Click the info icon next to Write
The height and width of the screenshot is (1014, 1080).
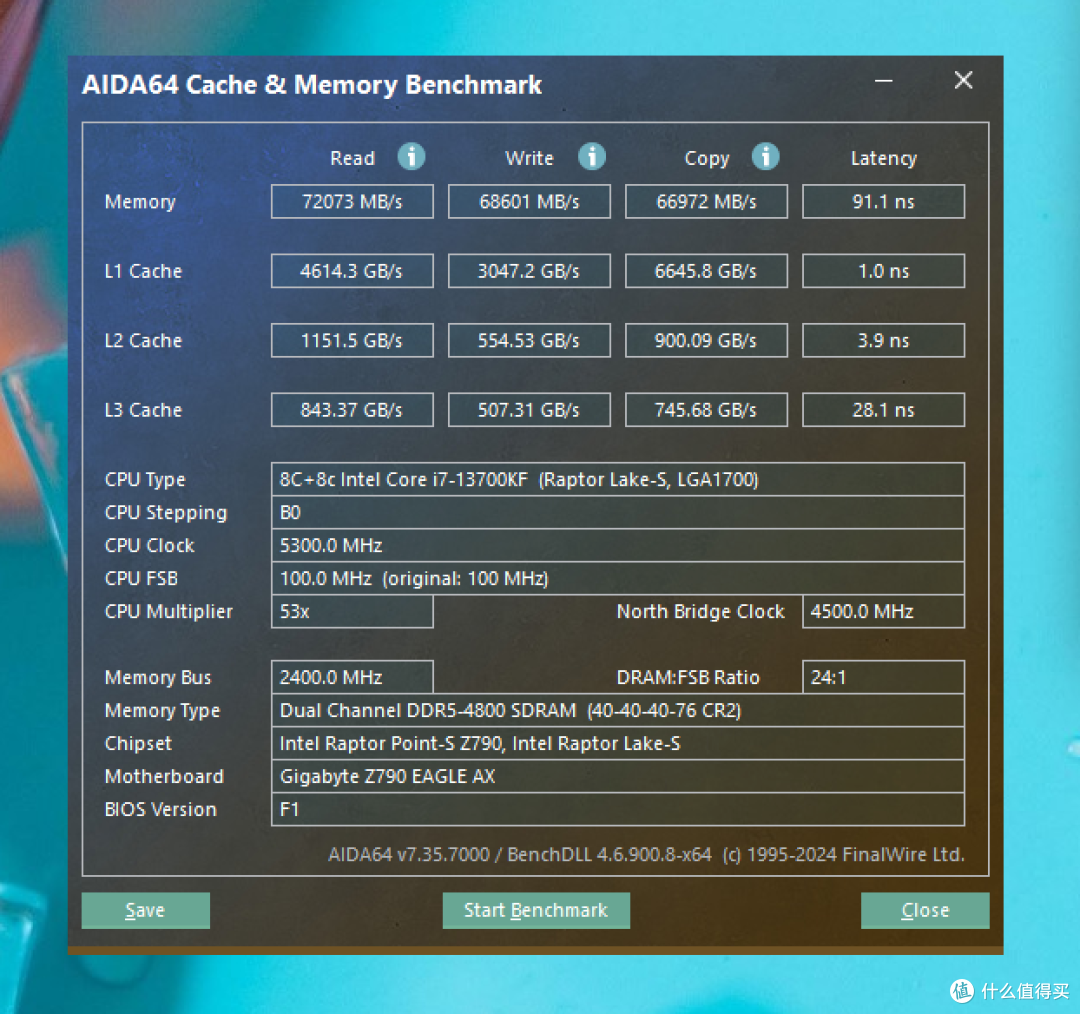(x=592, y=157)
